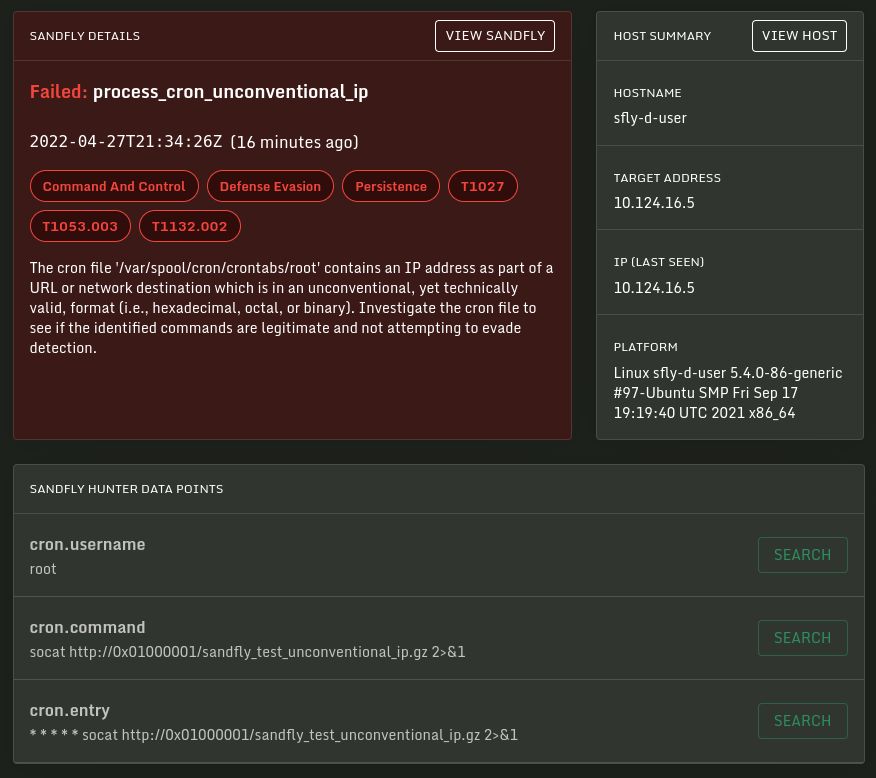Viewport: 876px width, 778px height.
Task: Click the IP (LAST SEEN) field label
Action: click(659, 262)
